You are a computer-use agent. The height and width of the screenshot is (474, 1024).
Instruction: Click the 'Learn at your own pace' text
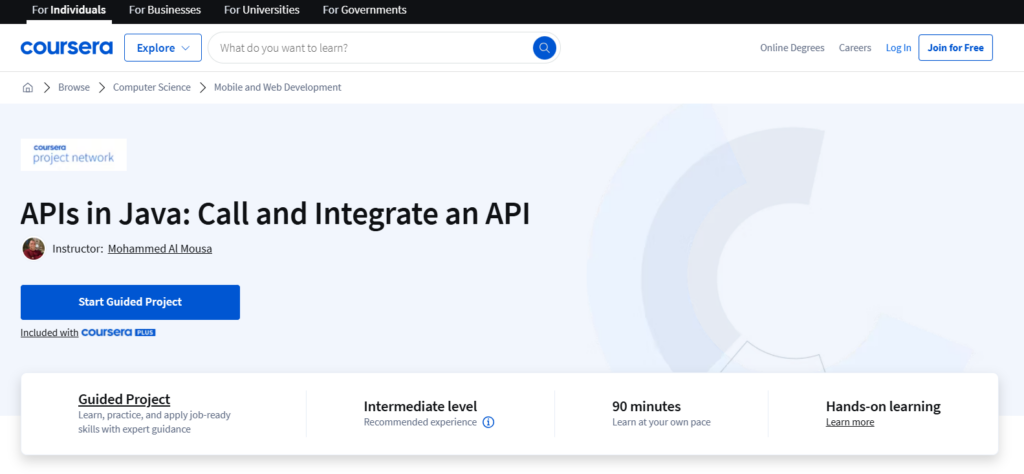661,422
